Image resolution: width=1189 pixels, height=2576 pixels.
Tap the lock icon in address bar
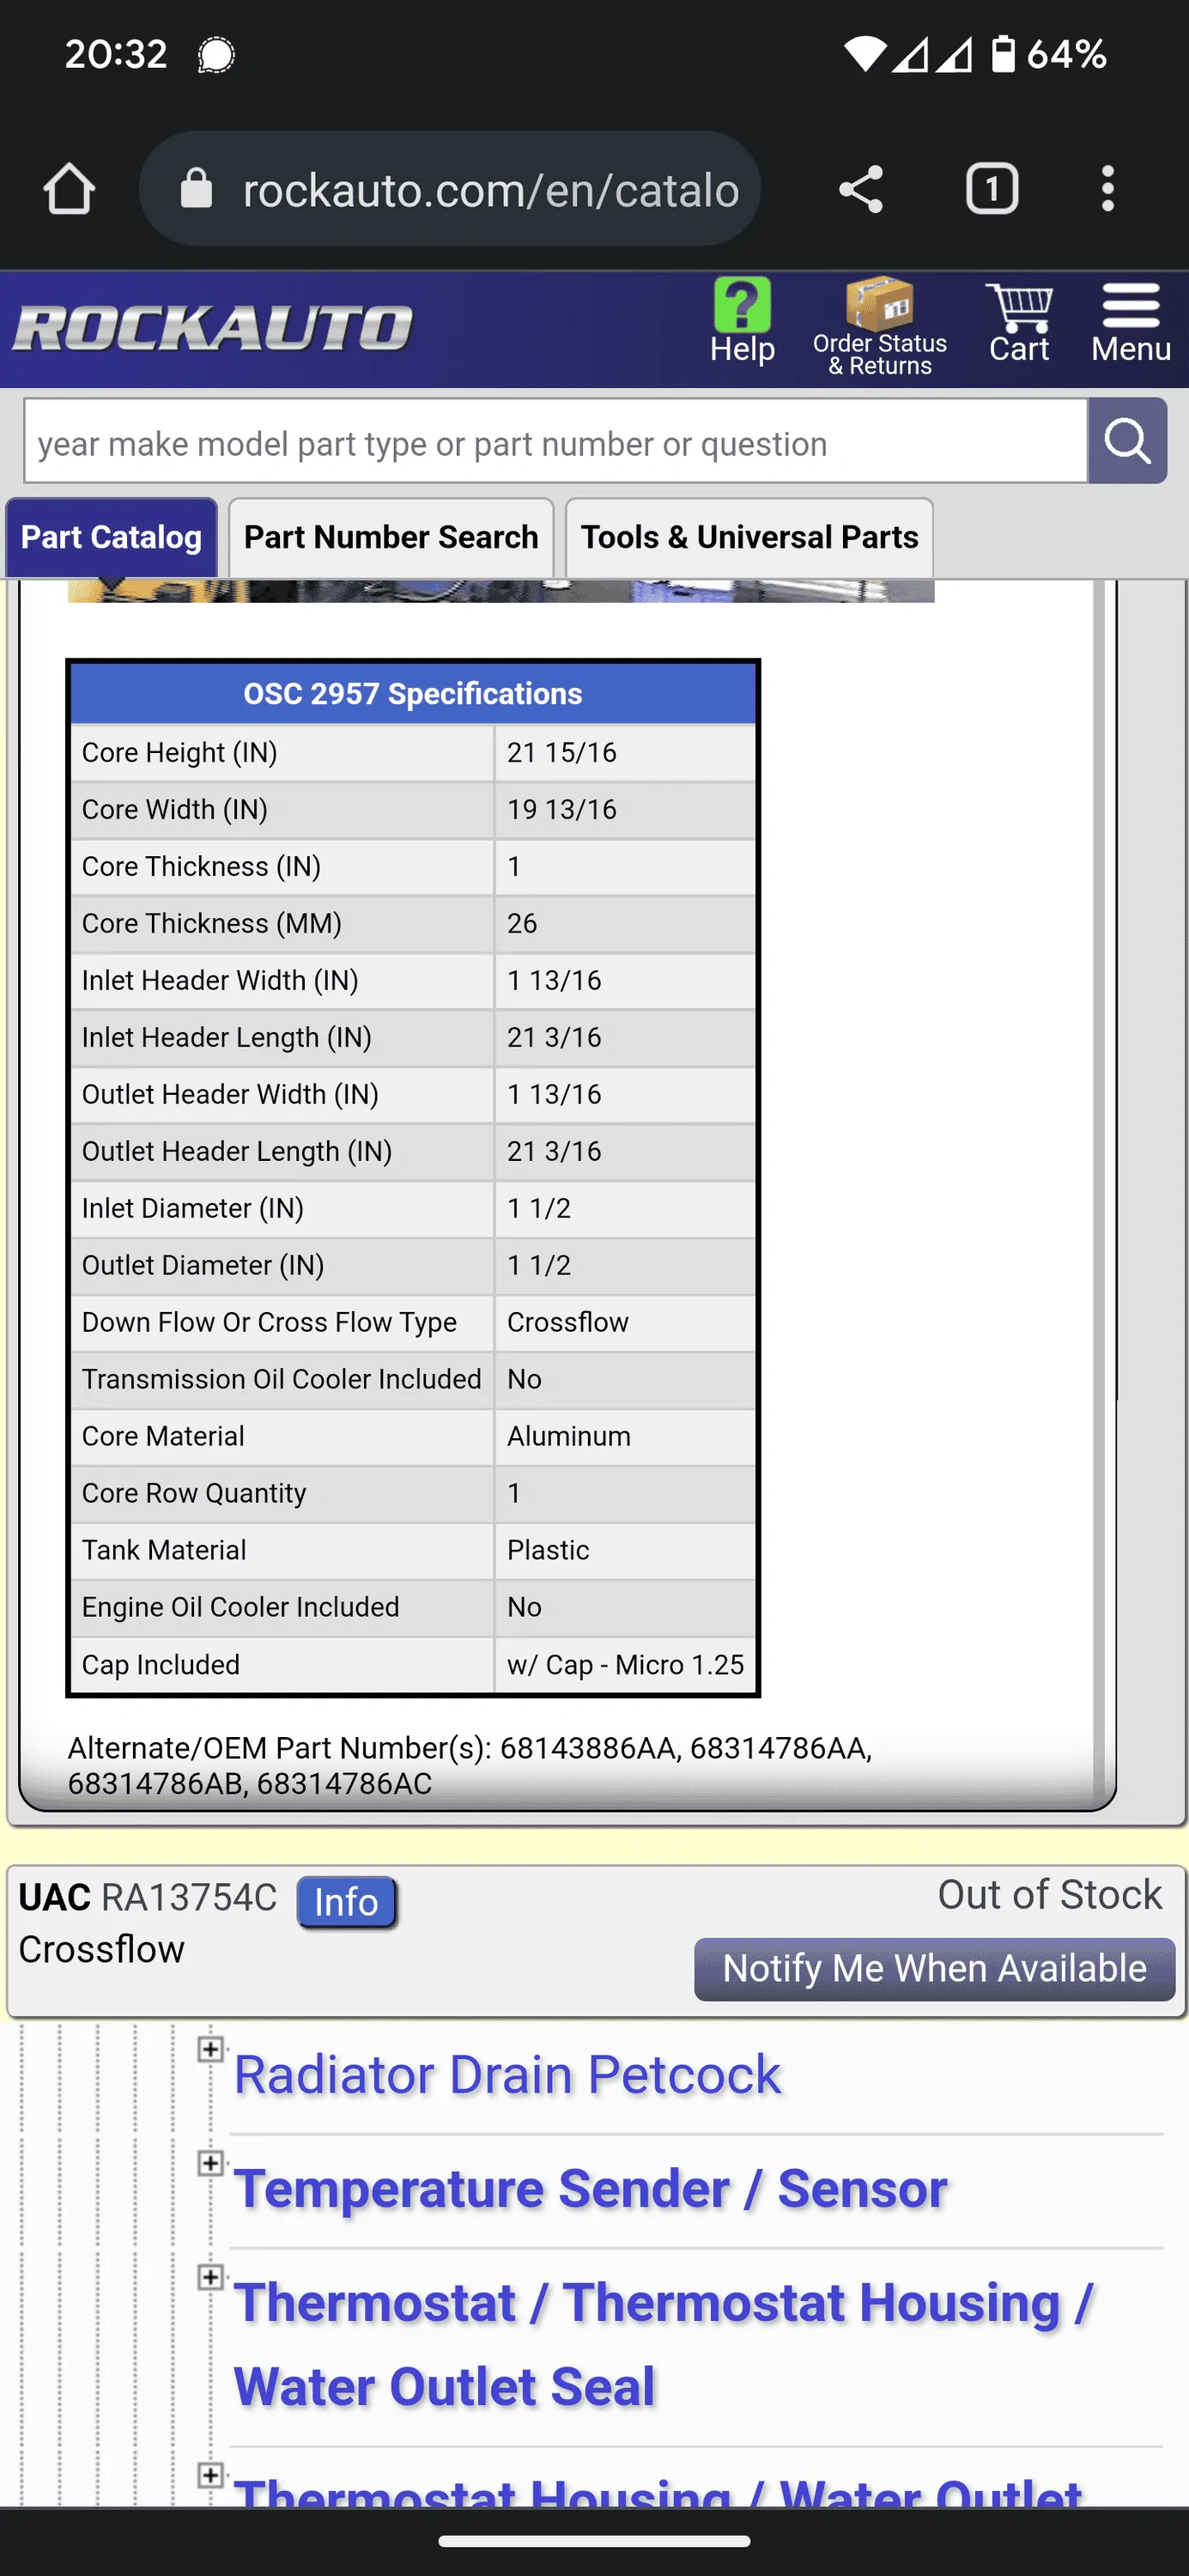point(196,189)
